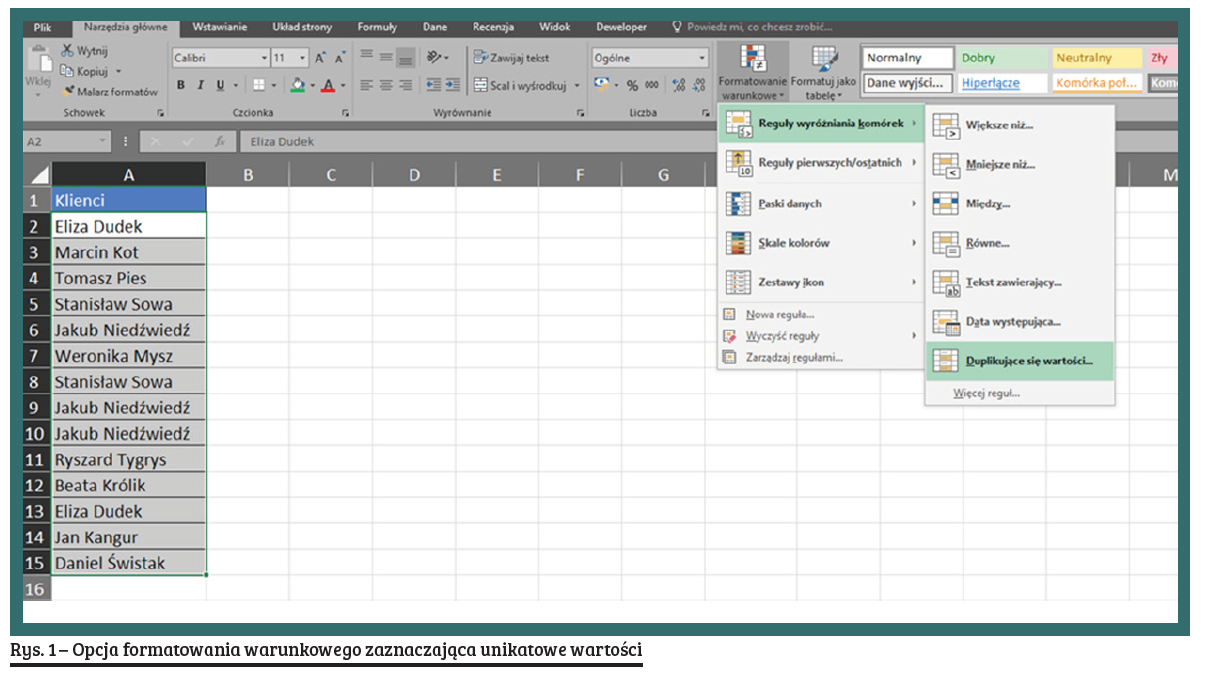Click the font color A icon
The height and width of the screenshot is (677, 1209).
(x=329, y=86)
